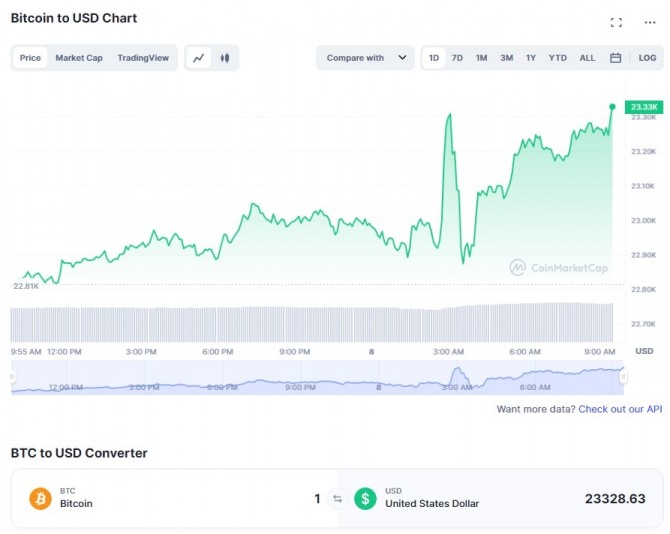Click the 9:55 AM axis label

(26, 352)
